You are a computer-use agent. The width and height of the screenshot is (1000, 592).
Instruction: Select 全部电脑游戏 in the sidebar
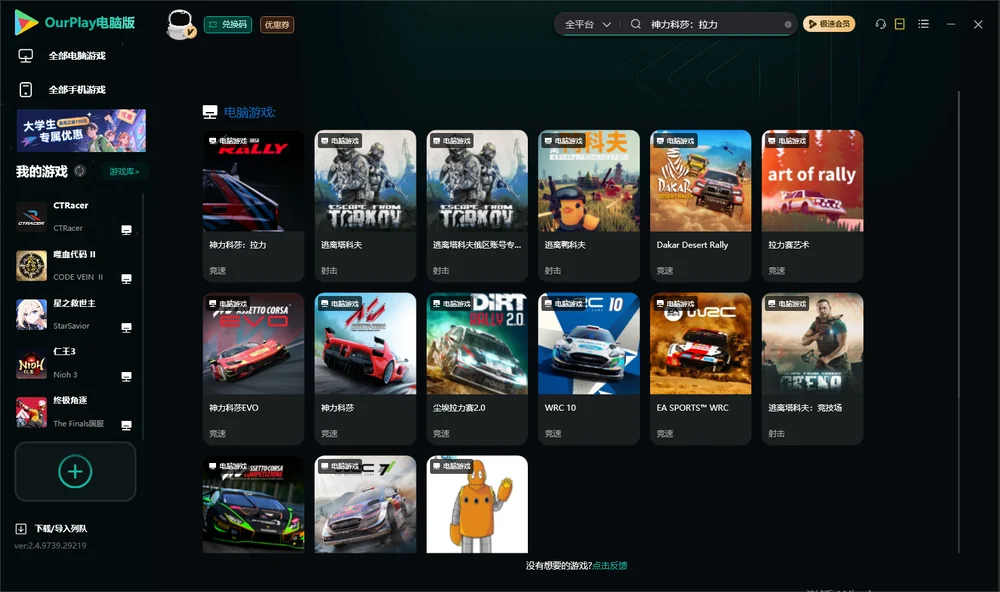click(x=77, y=56)
